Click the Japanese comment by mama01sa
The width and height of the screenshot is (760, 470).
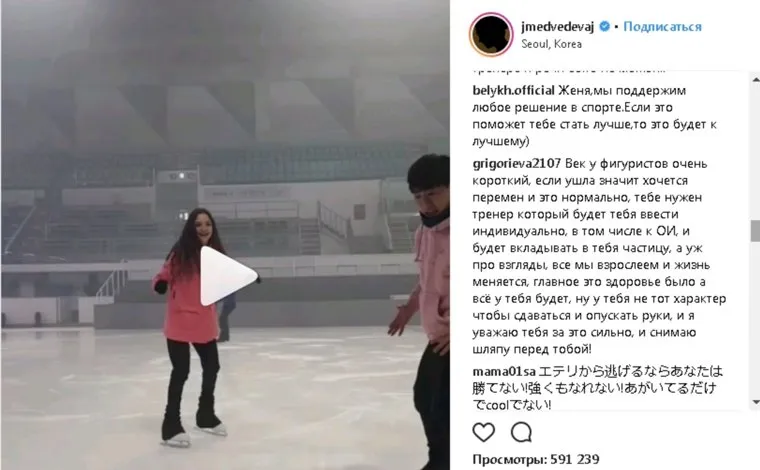pyautogui.click(x=598, y=388)
